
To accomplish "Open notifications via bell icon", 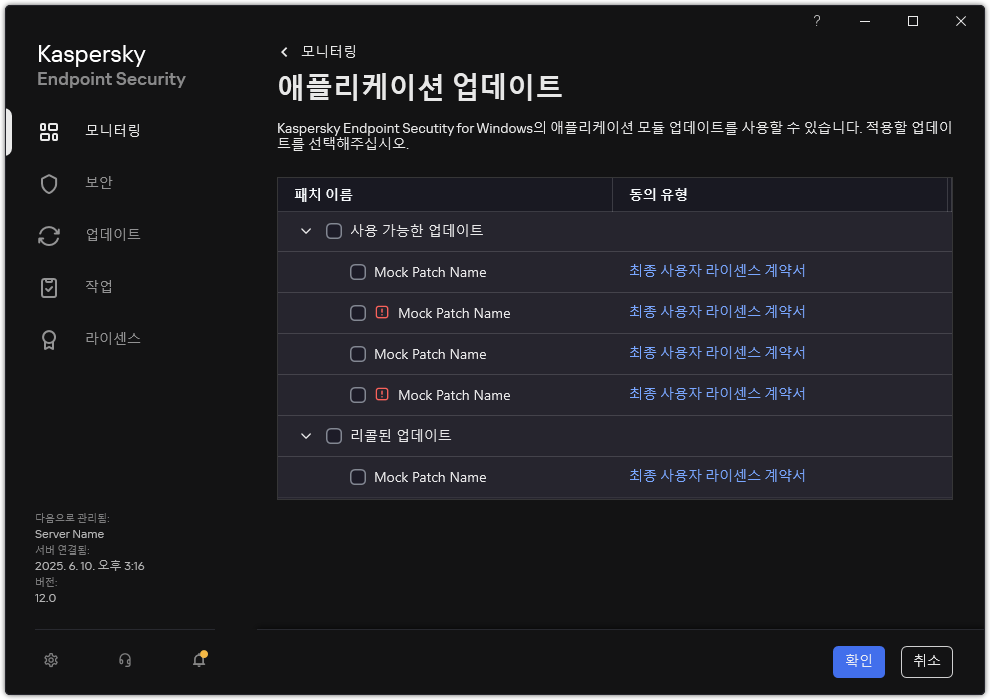I will (198, 660).
